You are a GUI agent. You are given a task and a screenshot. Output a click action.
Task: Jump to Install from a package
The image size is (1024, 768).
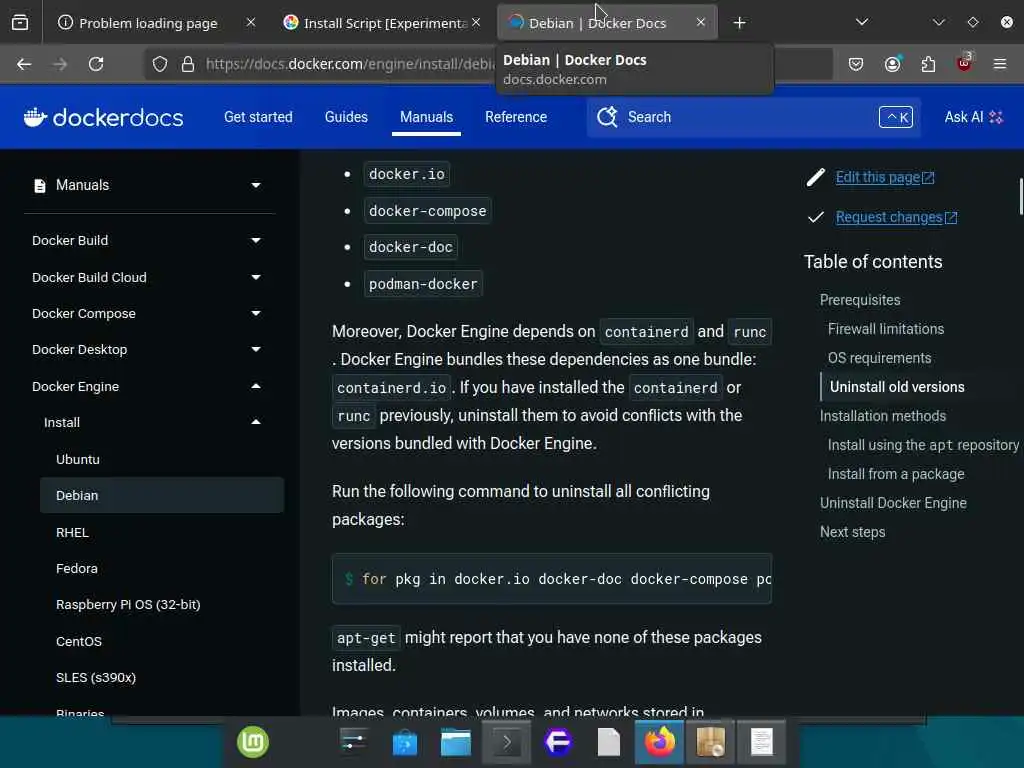click(895, 474)
